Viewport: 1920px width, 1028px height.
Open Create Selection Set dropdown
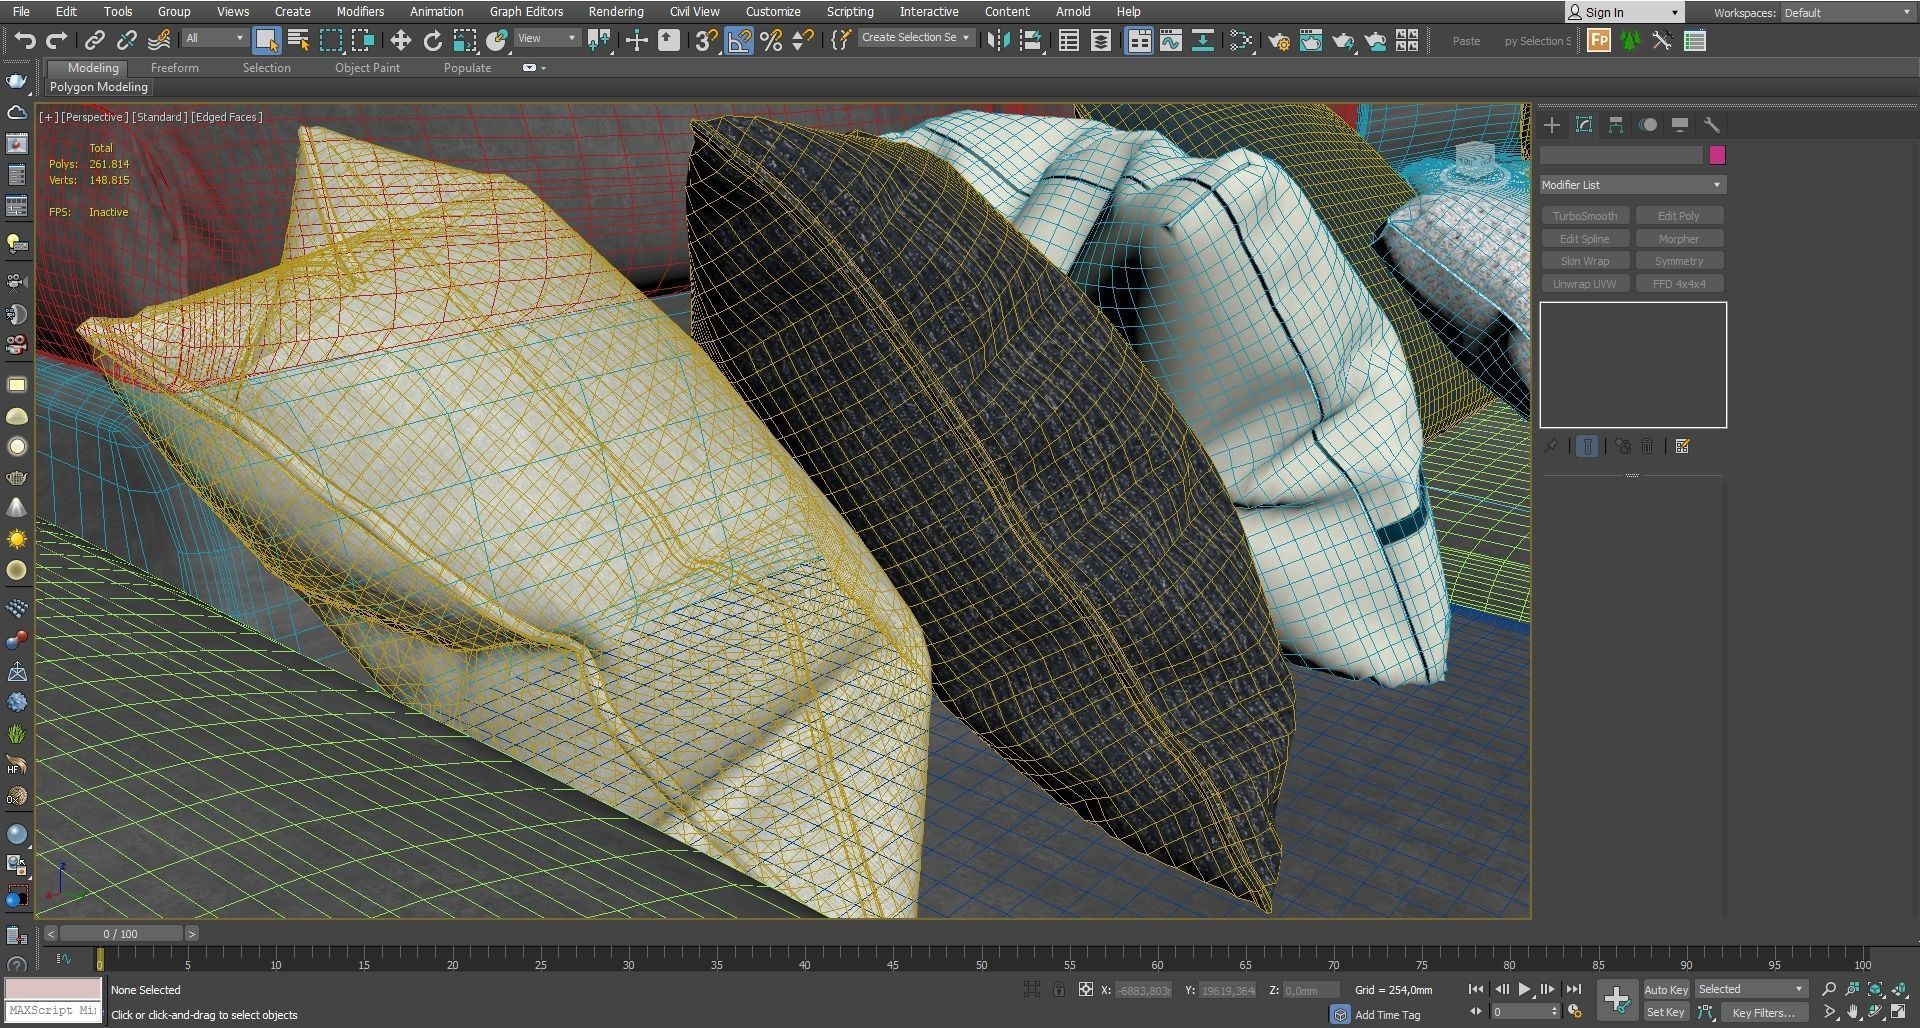pyautogui.click(x=916, y=37)
